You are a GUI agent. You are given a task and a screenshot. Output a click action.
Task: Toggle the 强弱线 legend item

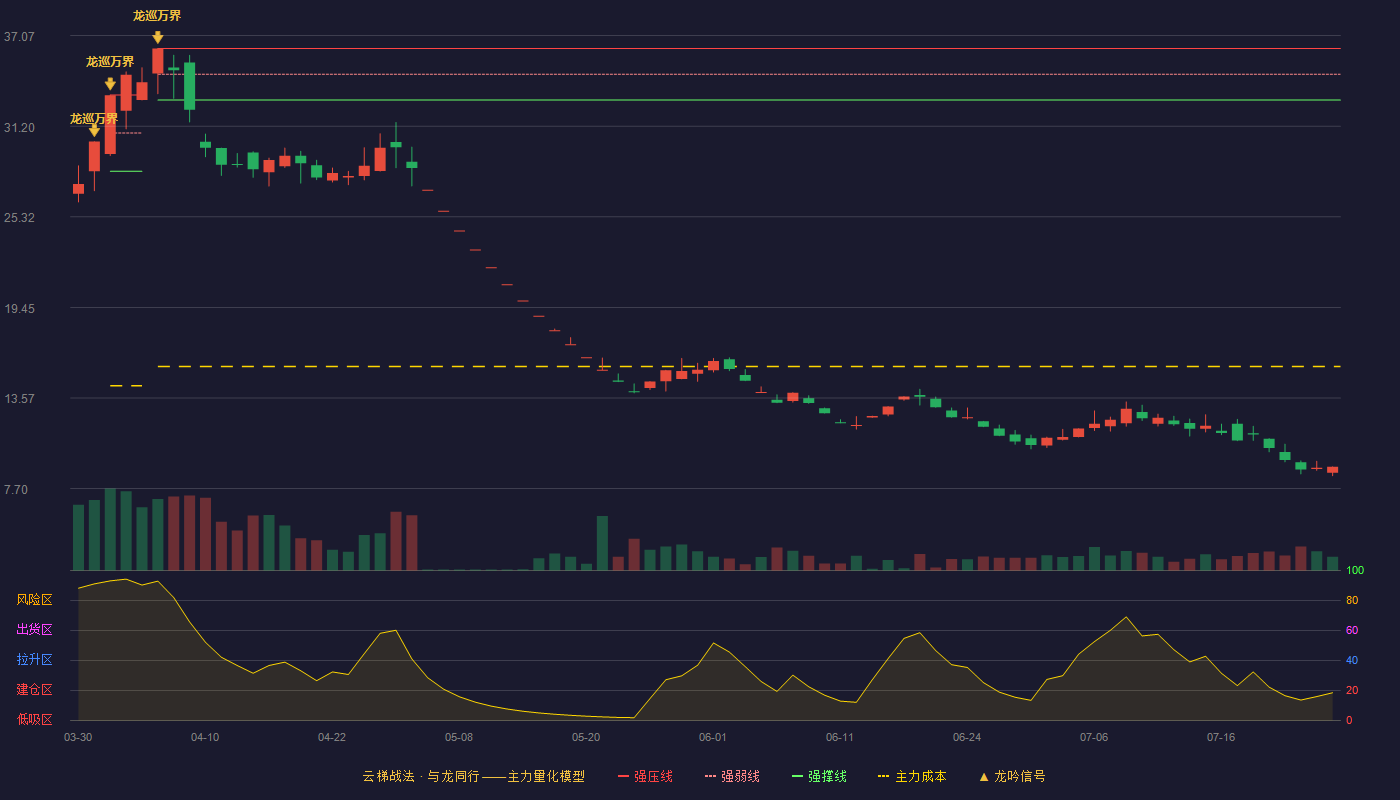pyautogui.click(x=732, y=776)
